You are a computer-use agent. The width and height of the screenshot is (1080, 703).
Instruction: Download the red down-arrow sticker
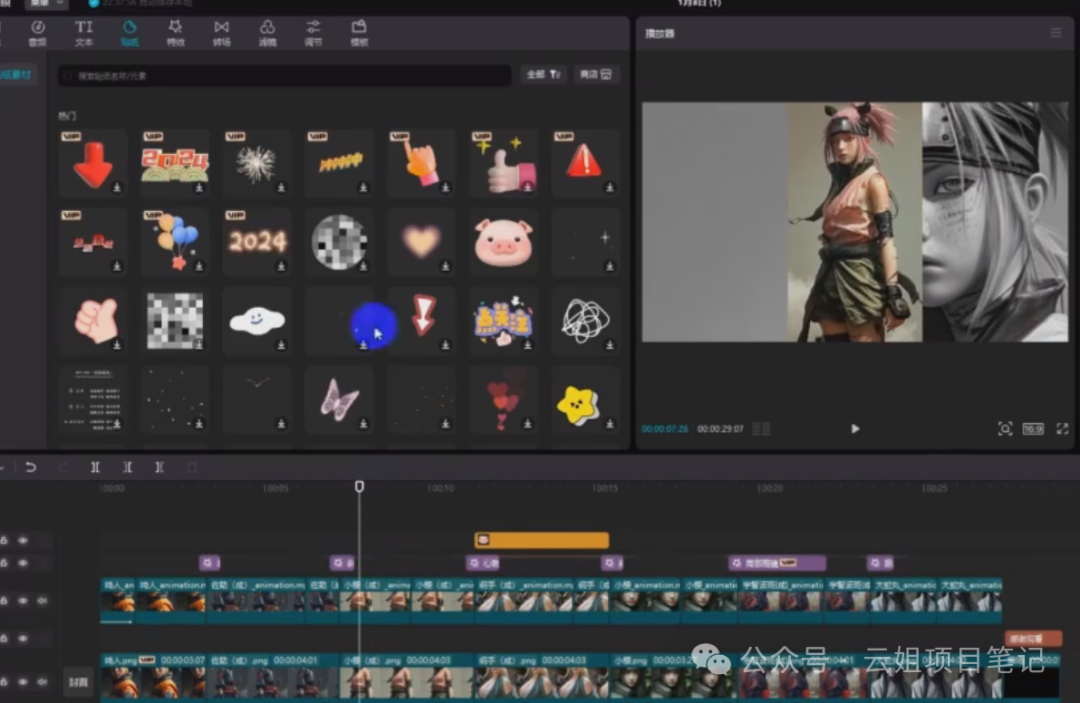[x=117, y=187]
